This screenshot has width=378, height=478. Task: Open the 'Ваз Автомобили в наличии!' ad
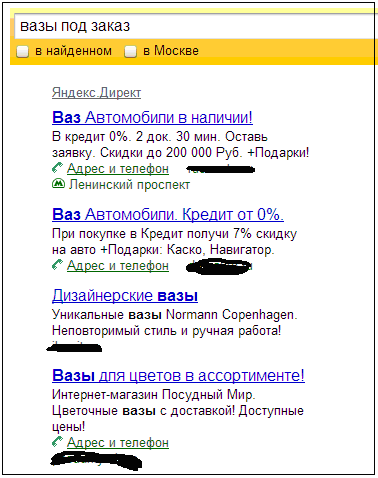click(x=152, y=117)
